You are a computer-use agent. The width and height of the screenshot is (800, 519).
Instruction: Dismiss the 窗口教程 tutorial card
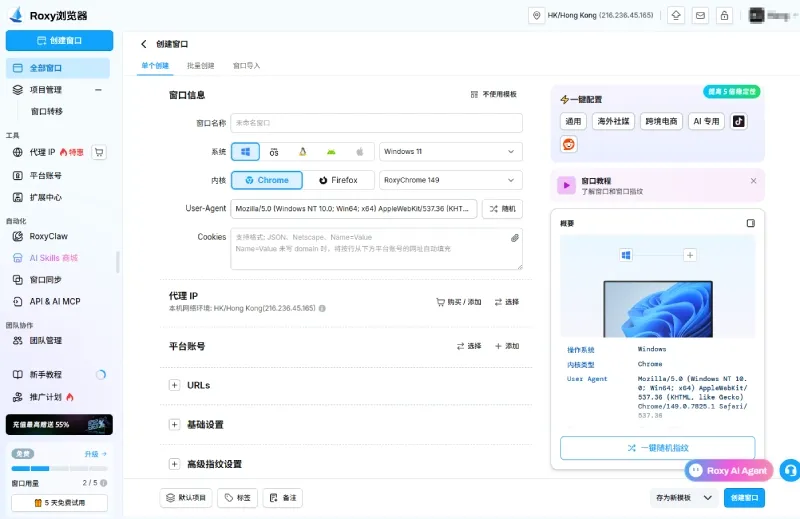753,181
